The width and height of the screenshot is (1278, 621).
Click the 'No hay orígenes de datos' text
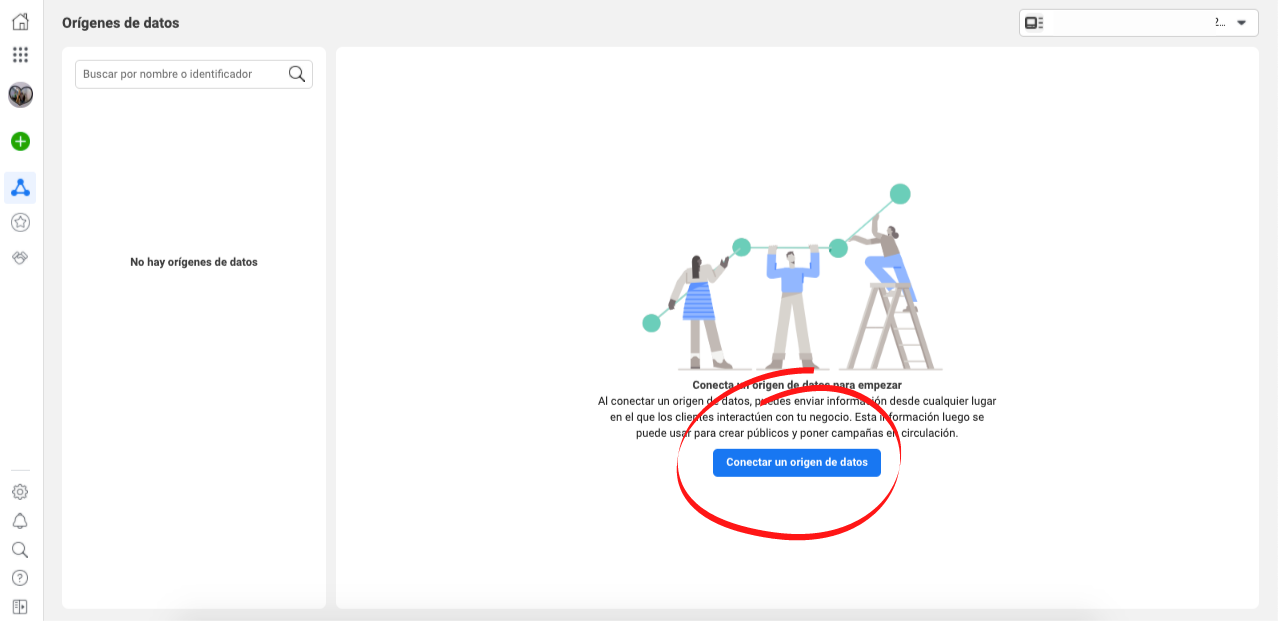point(193,261)
